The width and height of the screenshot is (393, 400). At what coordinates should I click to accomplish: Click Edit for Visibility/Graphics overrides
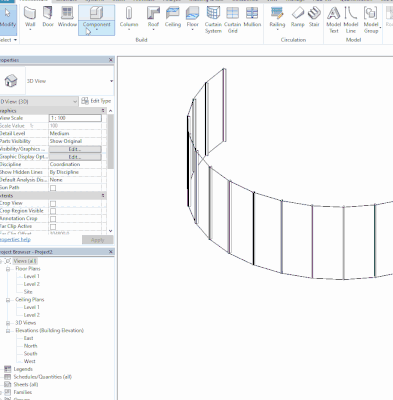point(75,149)
